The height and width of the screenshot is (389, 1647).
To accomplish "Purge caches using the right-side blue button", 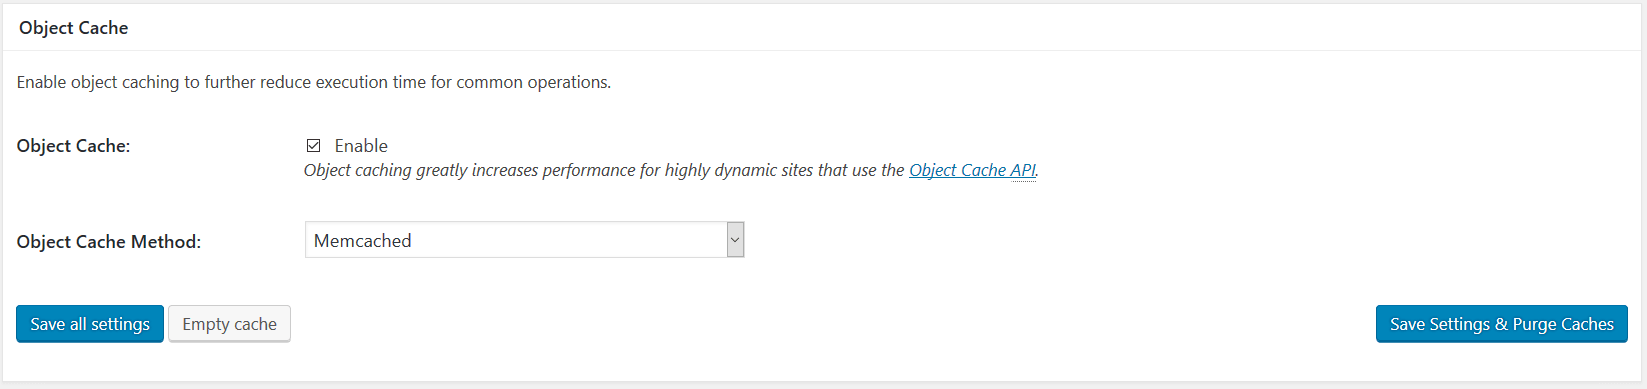I will [1501, 324].
